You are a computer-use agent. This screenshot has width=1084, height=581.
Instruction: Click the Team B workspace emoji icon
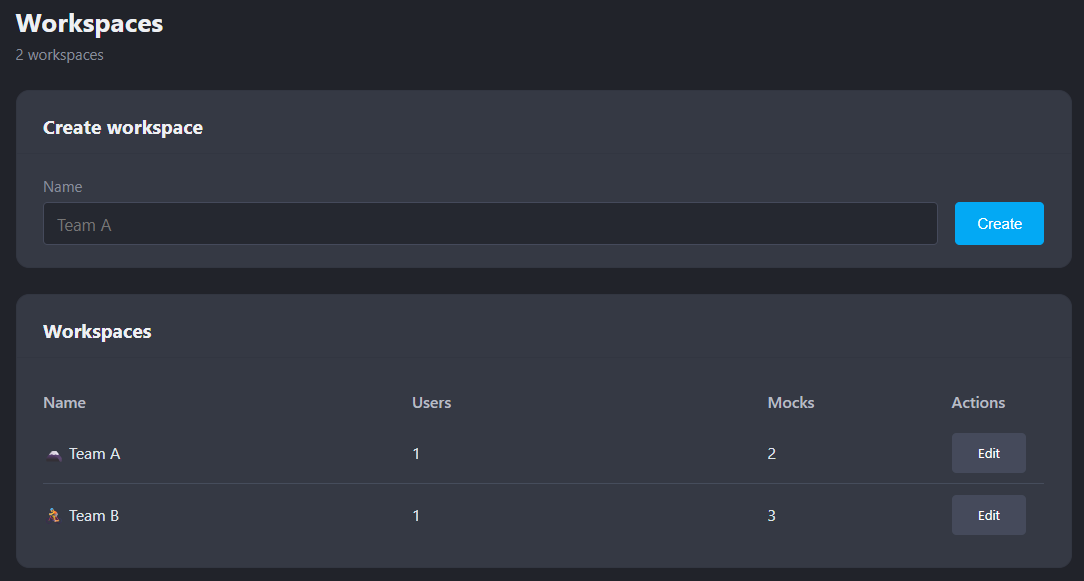coord(54,516)
